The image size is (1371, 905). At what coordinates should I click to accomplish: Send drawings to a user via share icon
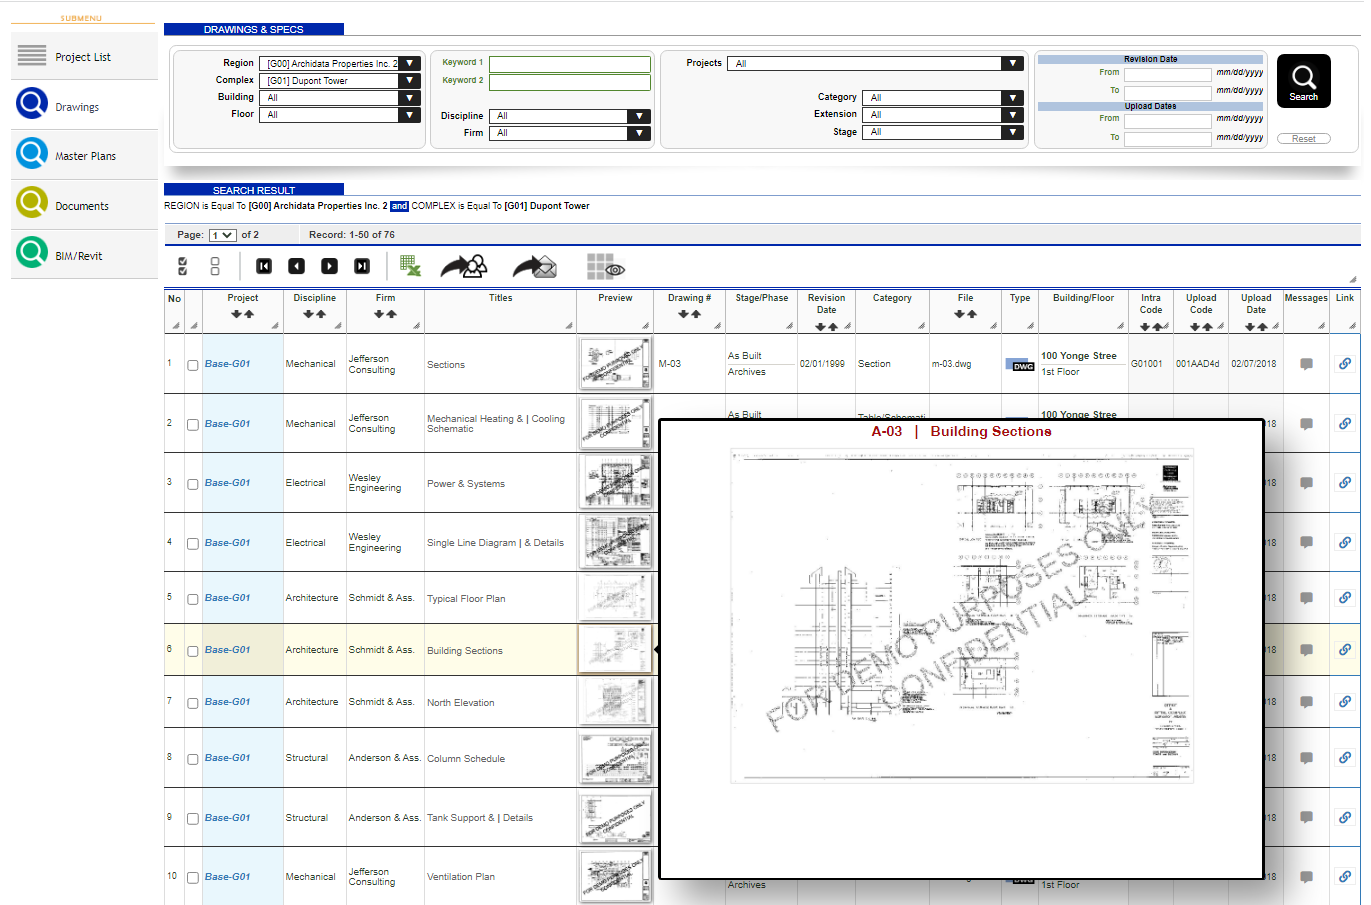pos(464,264)
